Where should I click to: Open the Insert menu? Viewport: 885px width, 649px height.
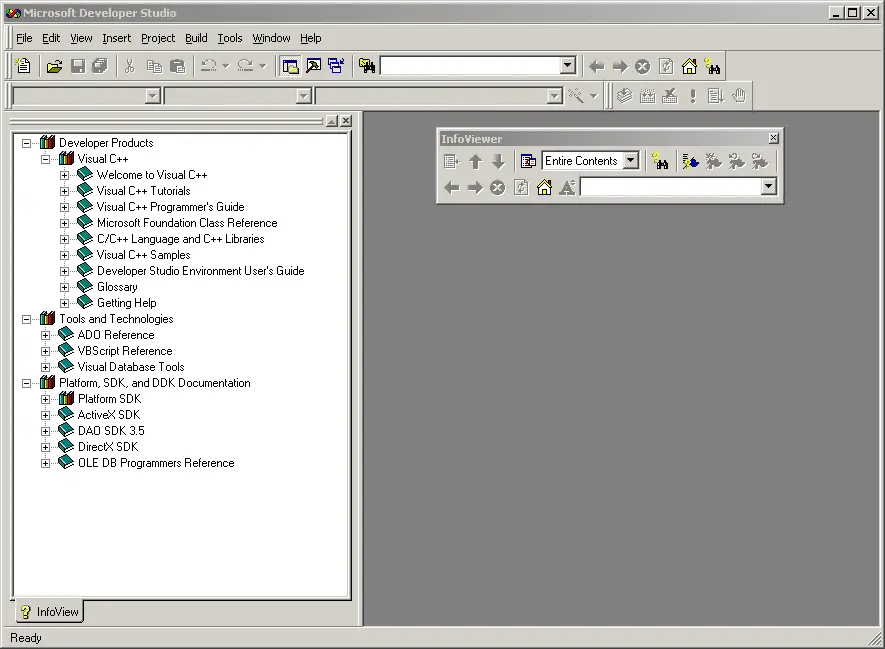click(116, 38)
